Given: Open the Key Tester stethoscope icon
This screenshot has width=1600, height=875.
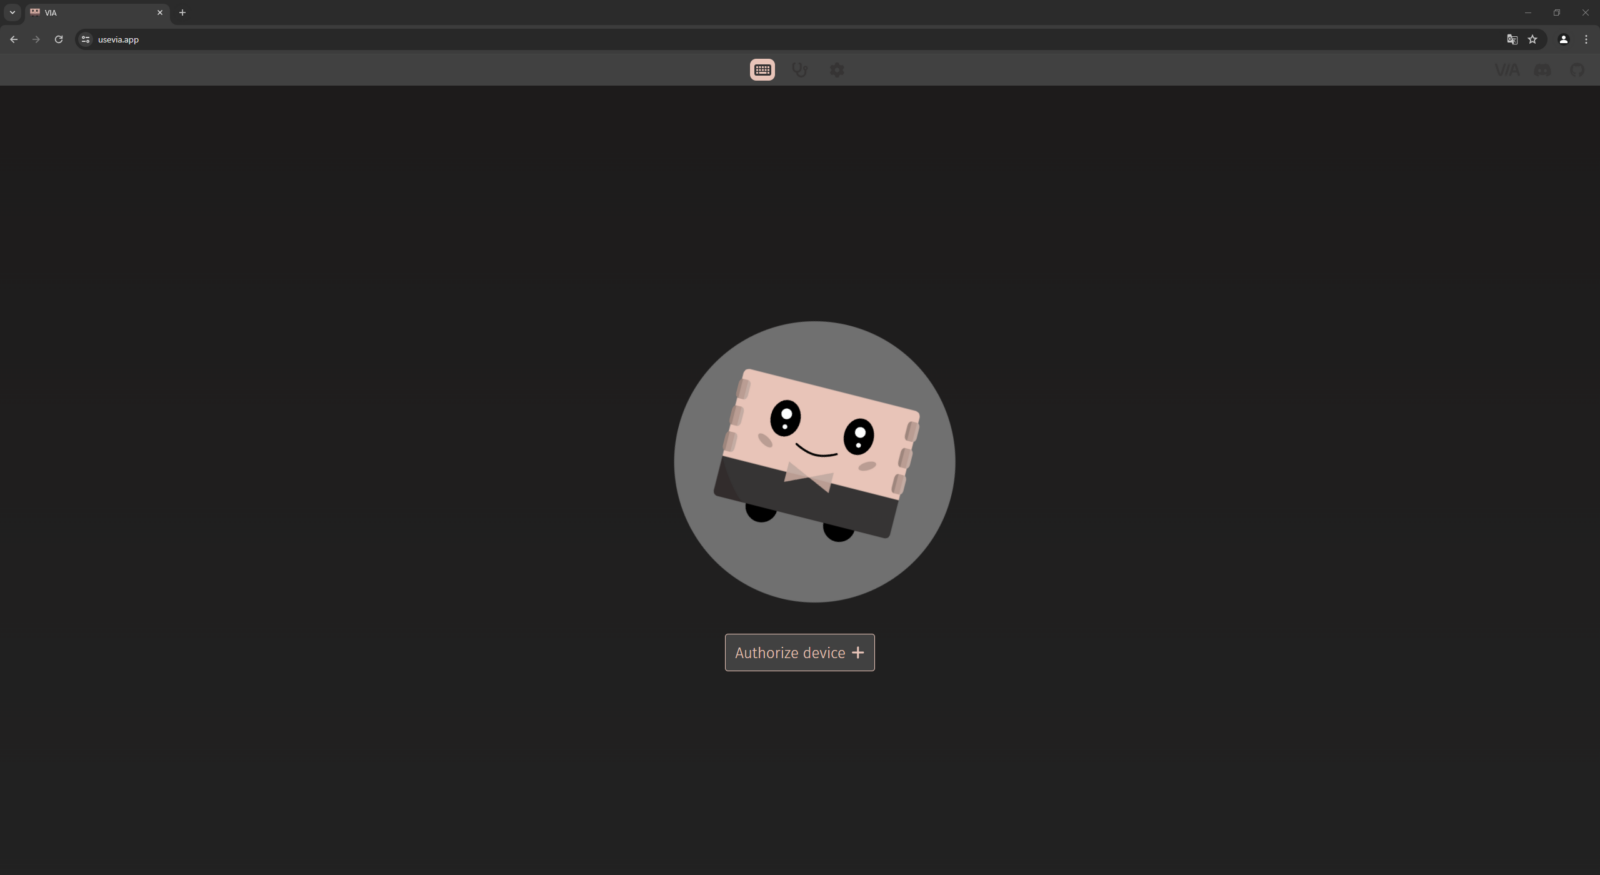Looking at the screenshot, I should click(x=800, y=70).
